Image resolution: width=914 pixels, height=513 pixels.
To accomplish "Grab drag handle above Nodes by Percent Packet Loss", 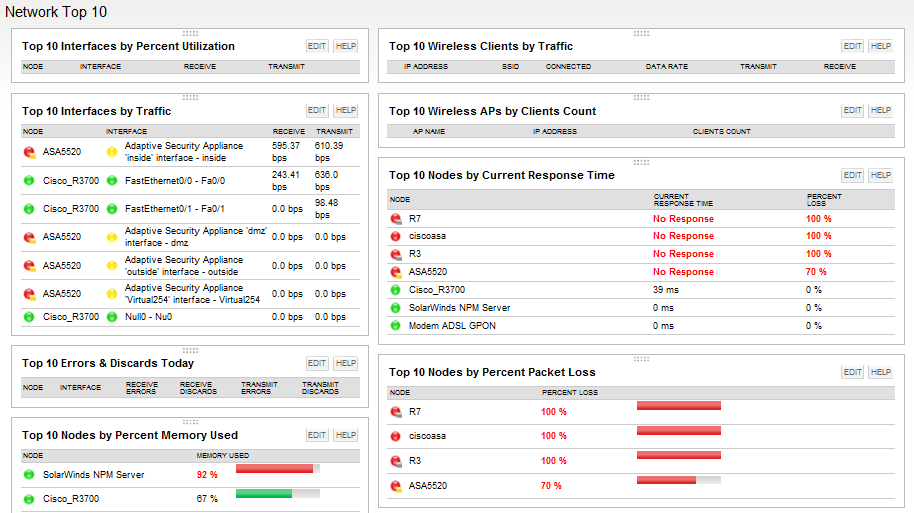I will [641, 359].
